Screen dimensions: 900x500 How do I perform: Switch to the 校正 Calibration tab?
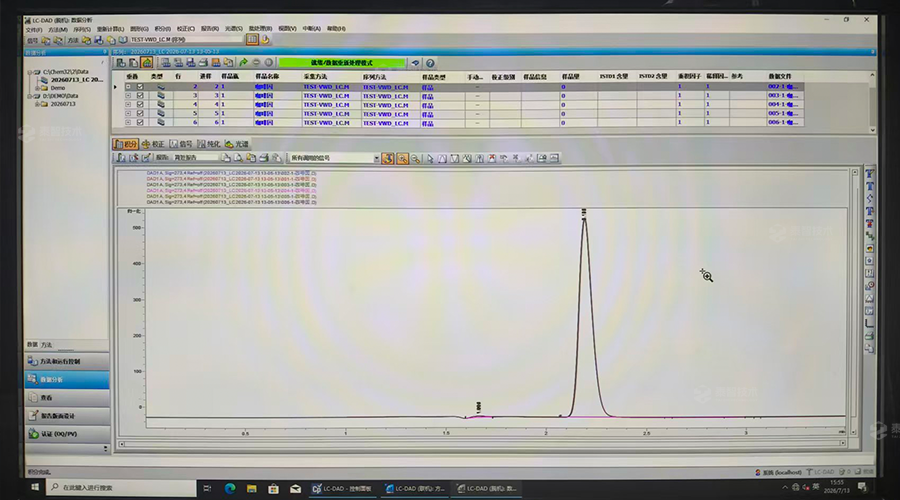tap(153, 144)
